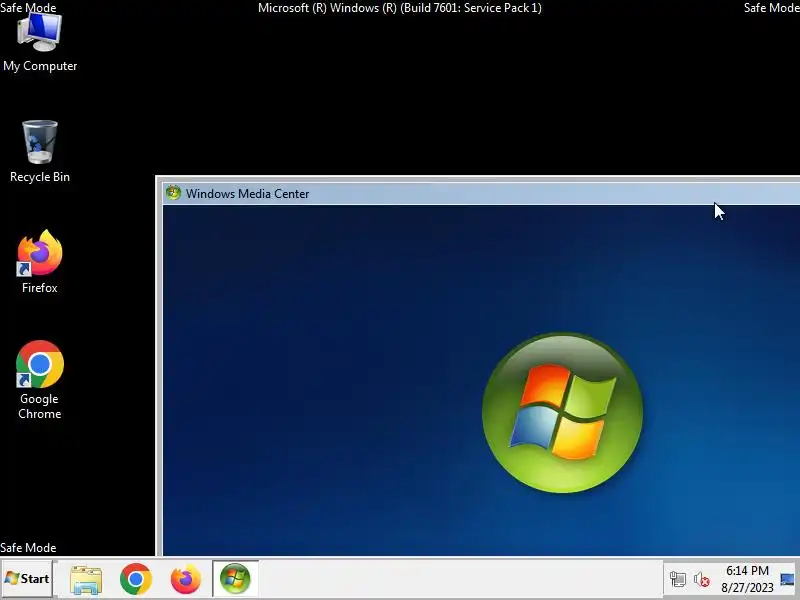The height and width of the screenshot is (600, 800).
Task: Open the network status tray icon
Action: click(x=678, y=580)
